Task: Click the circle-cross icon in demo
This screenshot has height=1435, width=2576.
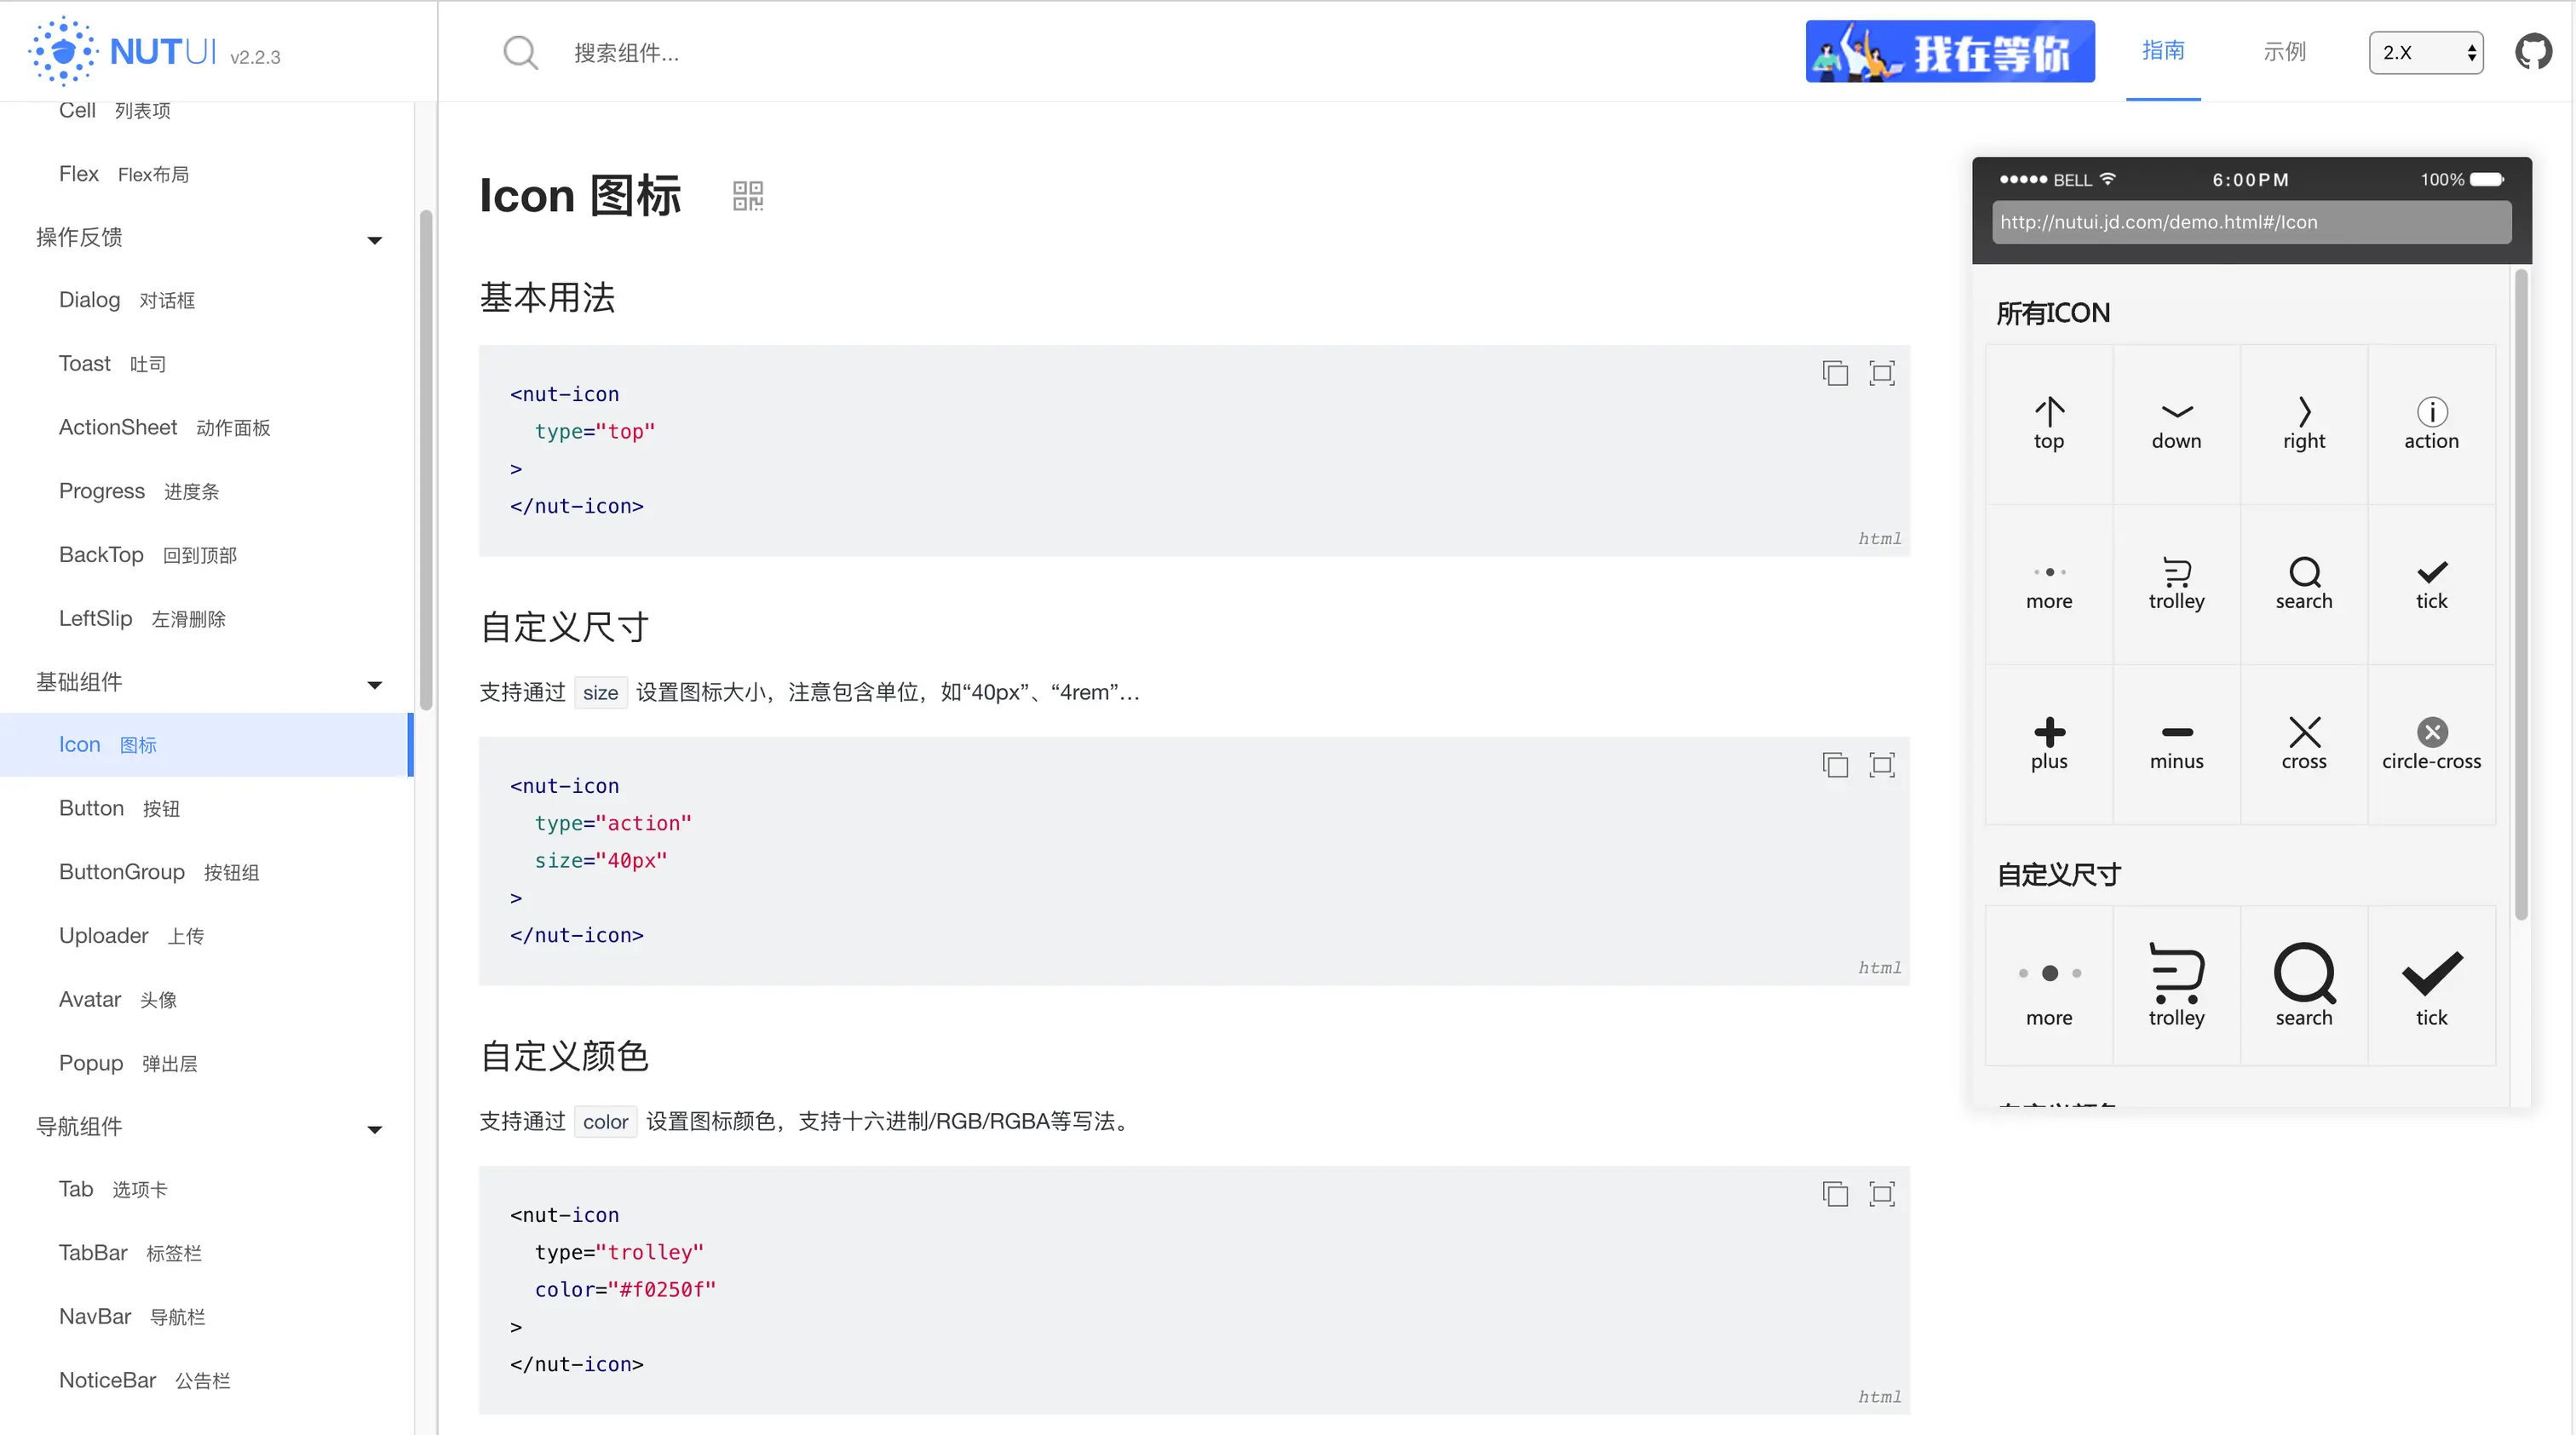Action: pyautogui.click(x=2431, y=732)
